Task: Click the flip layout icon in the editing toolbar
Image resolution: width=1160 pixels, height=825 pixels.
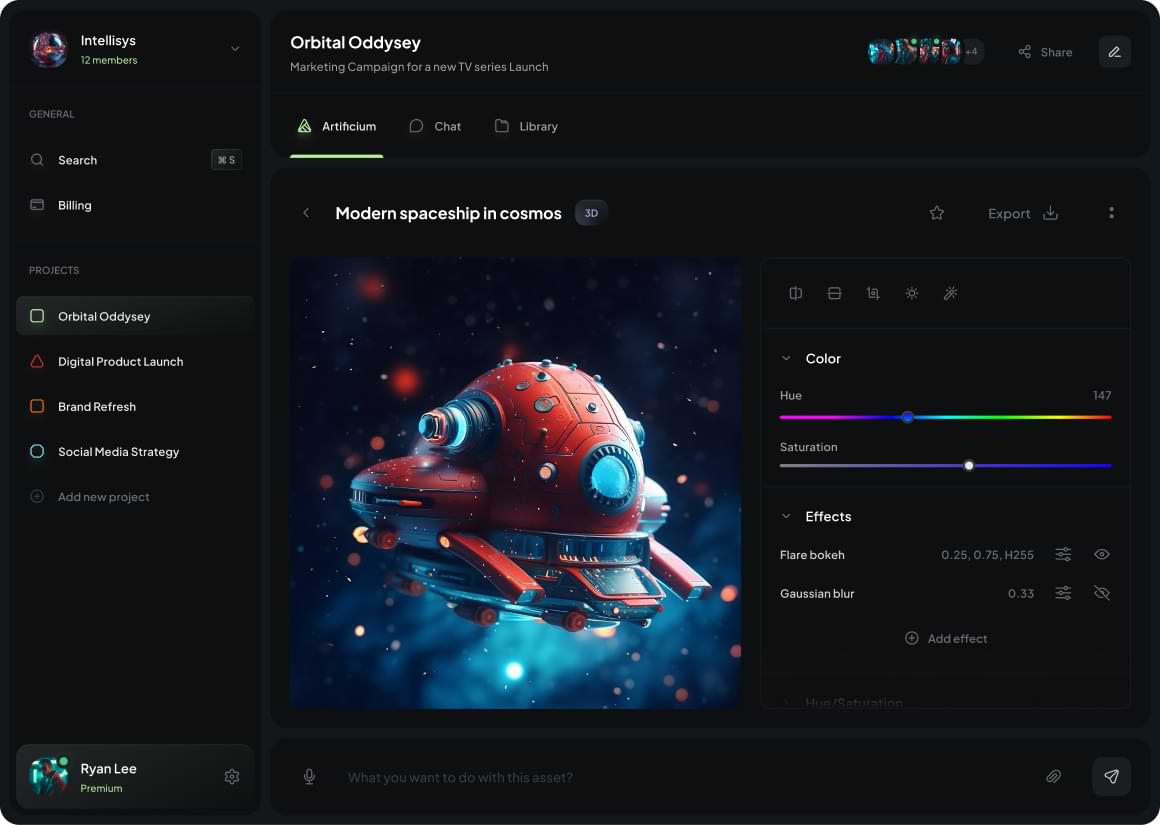Action: click(x=834, y=293)
